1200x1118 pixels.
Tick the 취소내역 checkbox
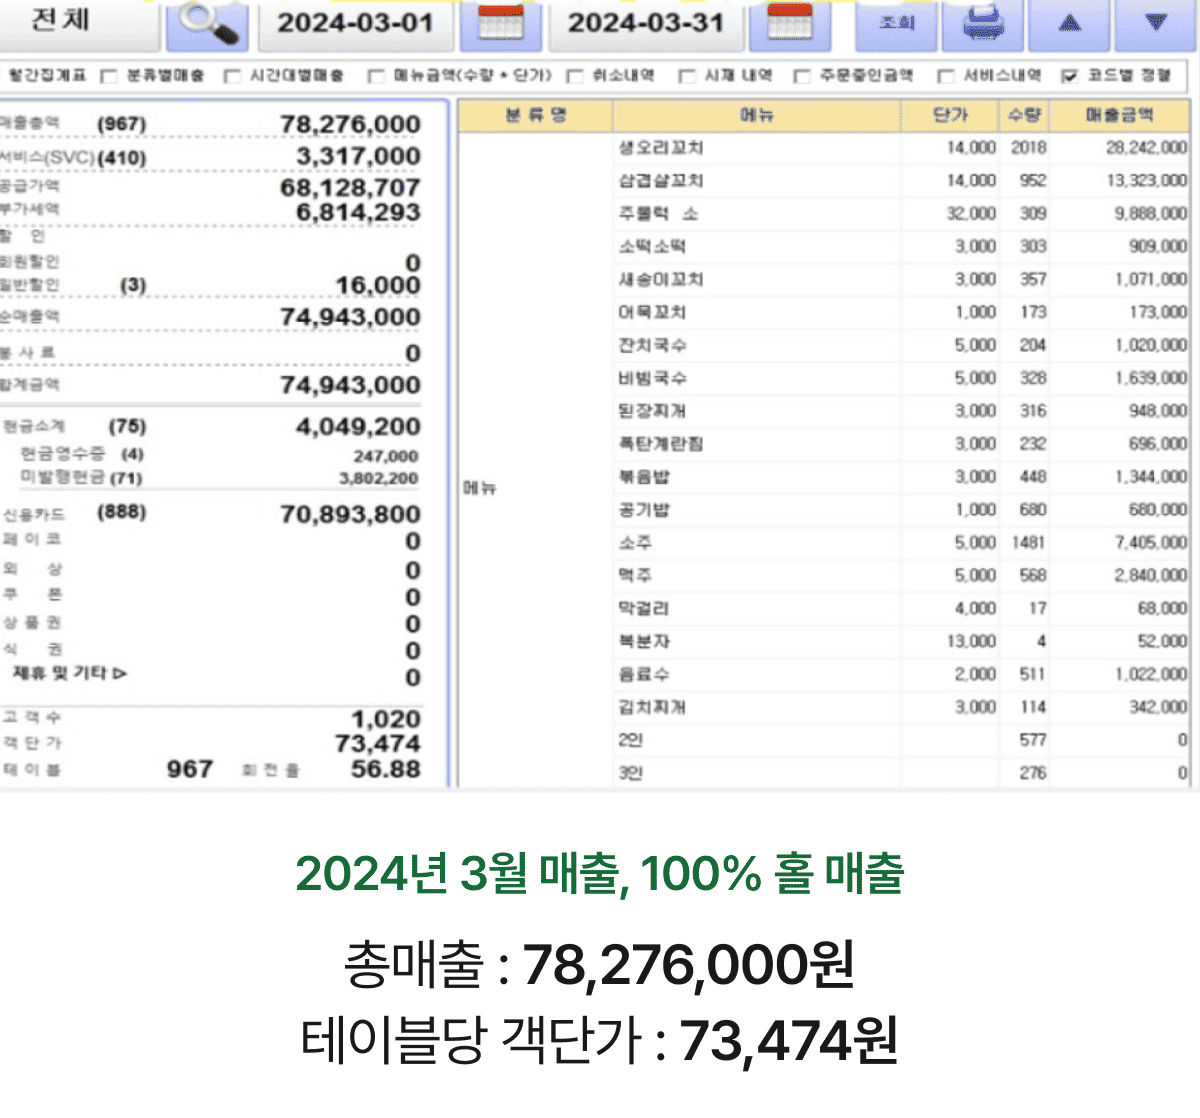[576, 76]
